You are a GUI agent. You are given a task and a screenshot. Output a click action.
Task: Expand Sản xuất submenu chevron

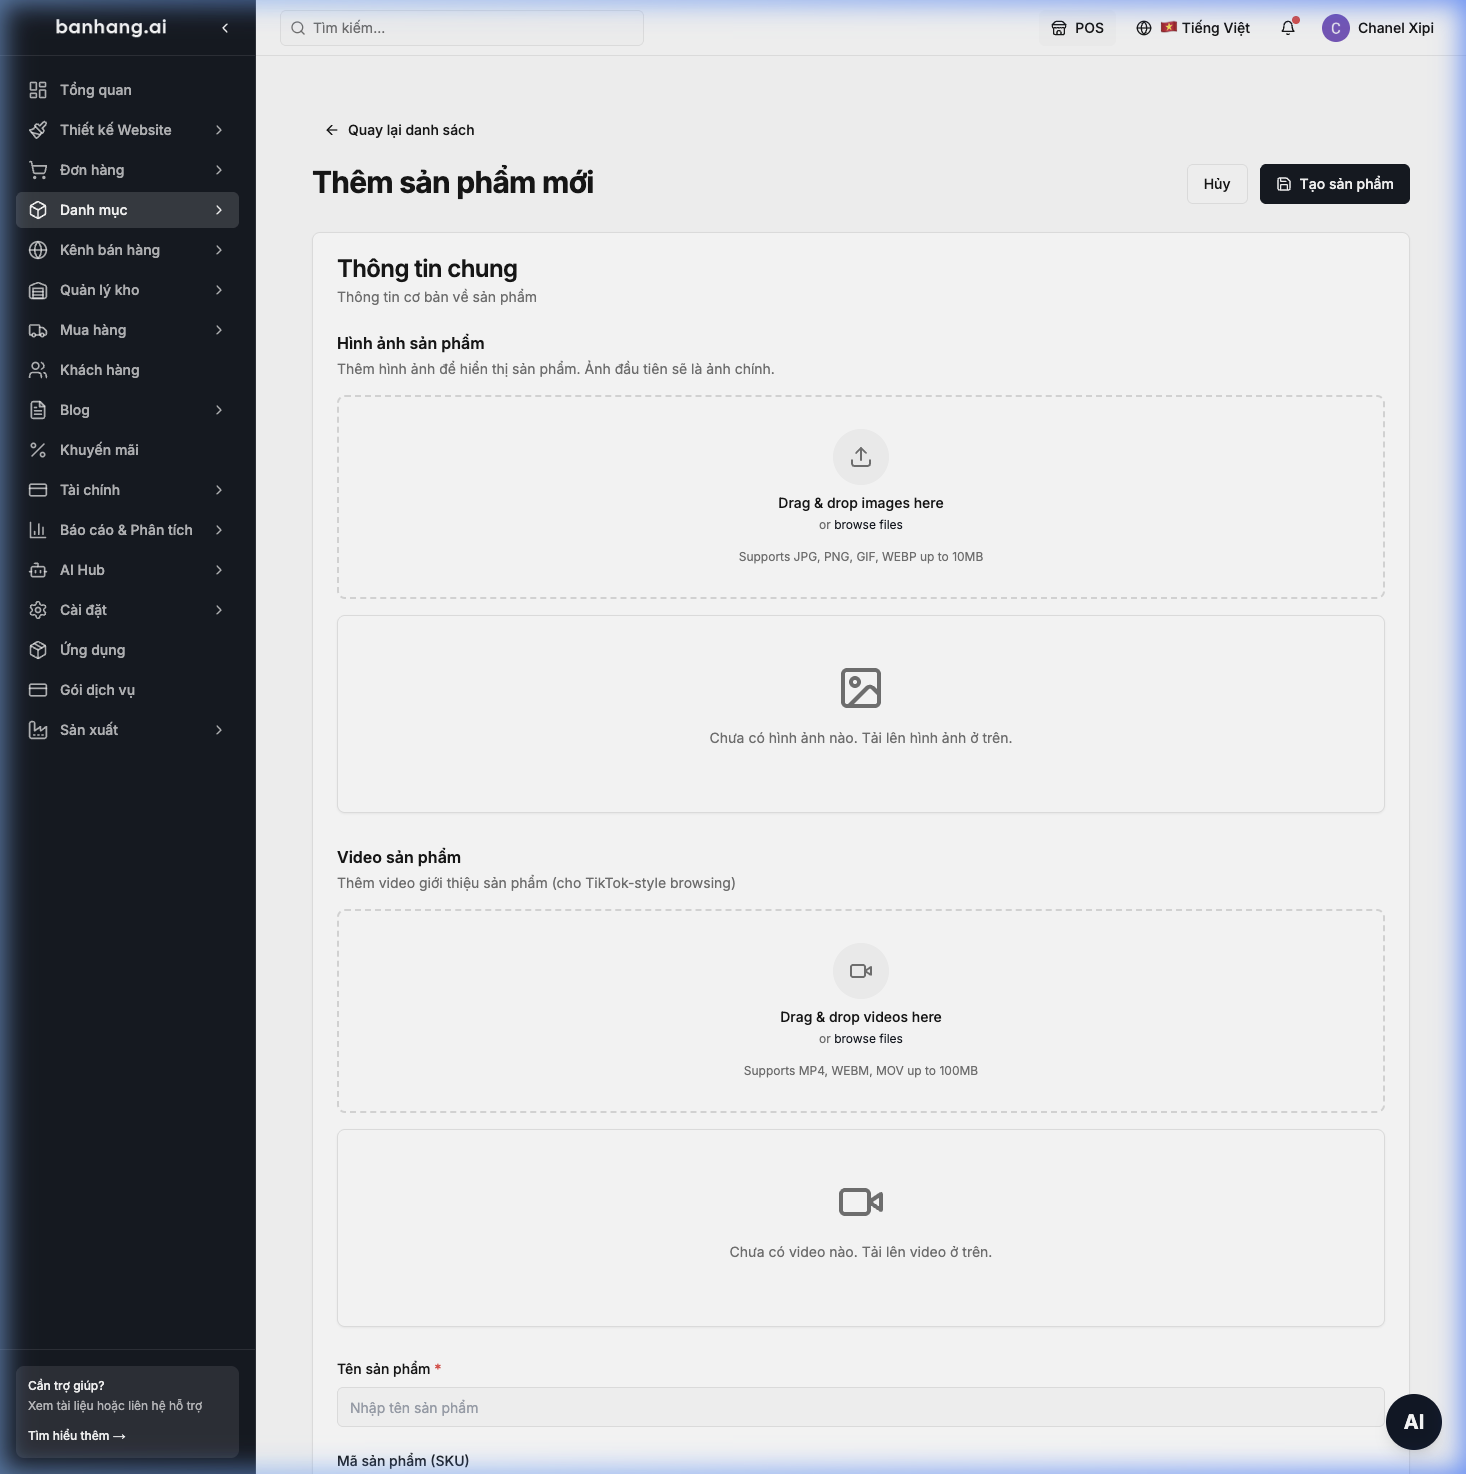point(219,730)
